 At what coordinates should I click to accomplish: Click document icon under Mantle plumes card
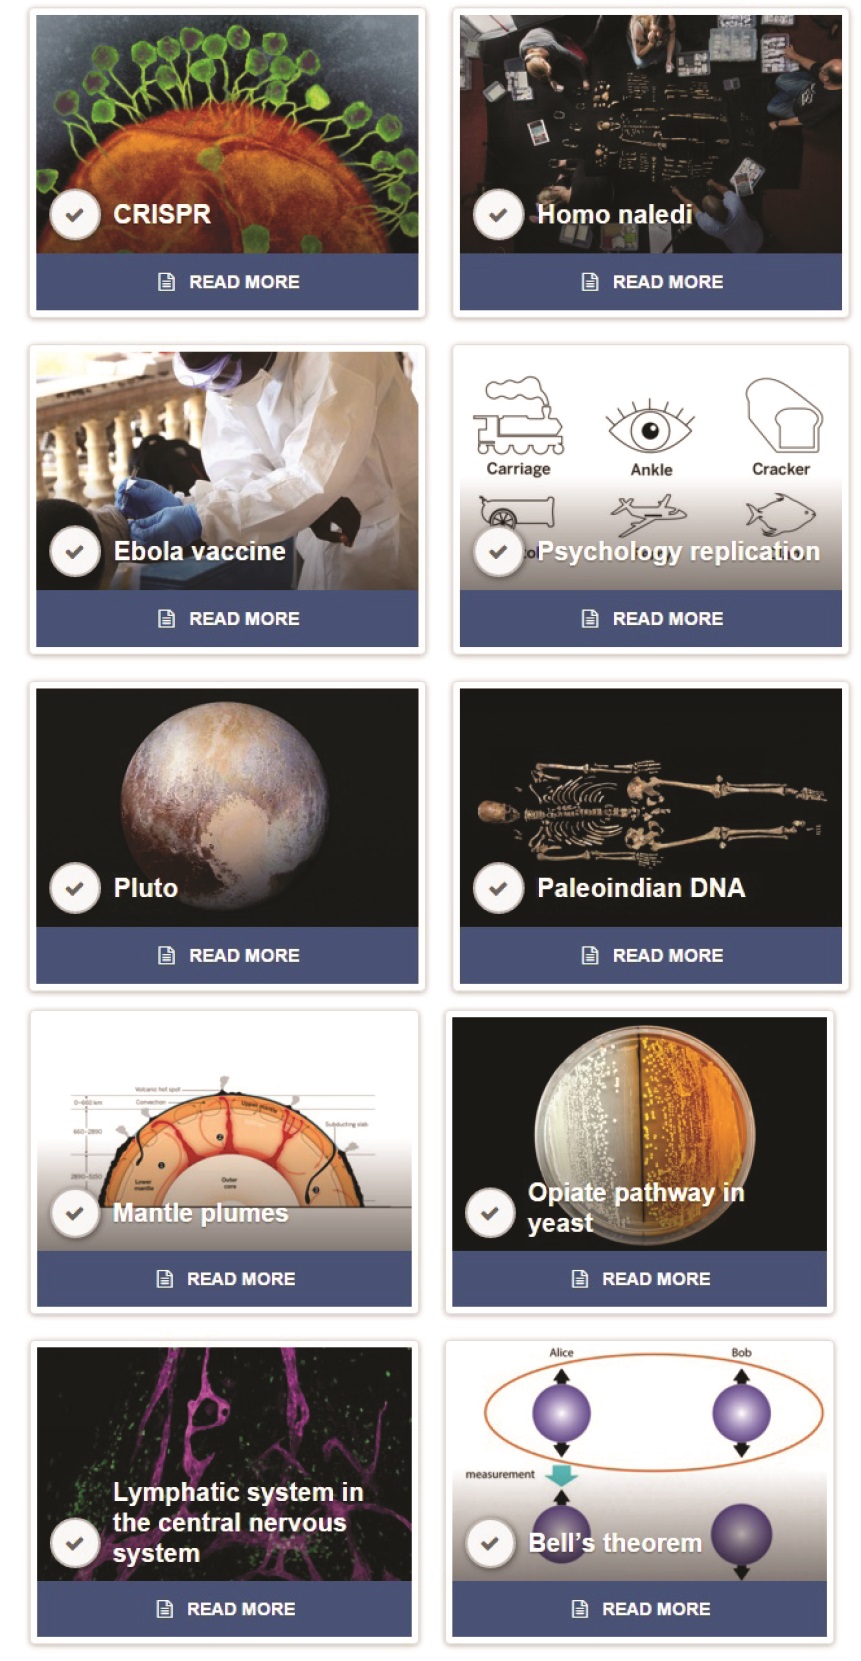pyautogui.click(x=165, y=1279)
